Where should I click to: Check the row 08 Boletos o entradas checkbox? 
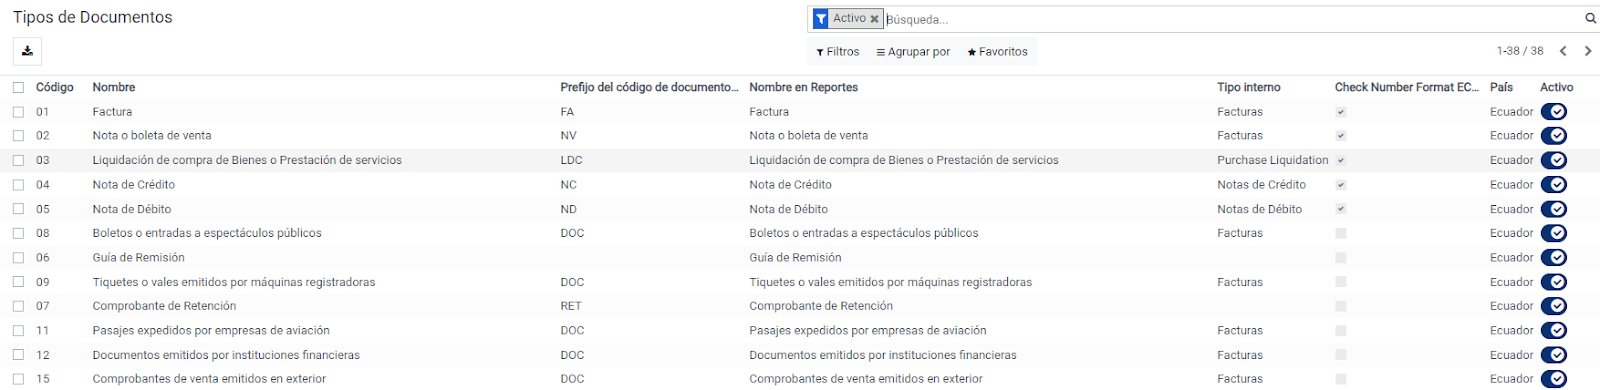tap(18, 233)
